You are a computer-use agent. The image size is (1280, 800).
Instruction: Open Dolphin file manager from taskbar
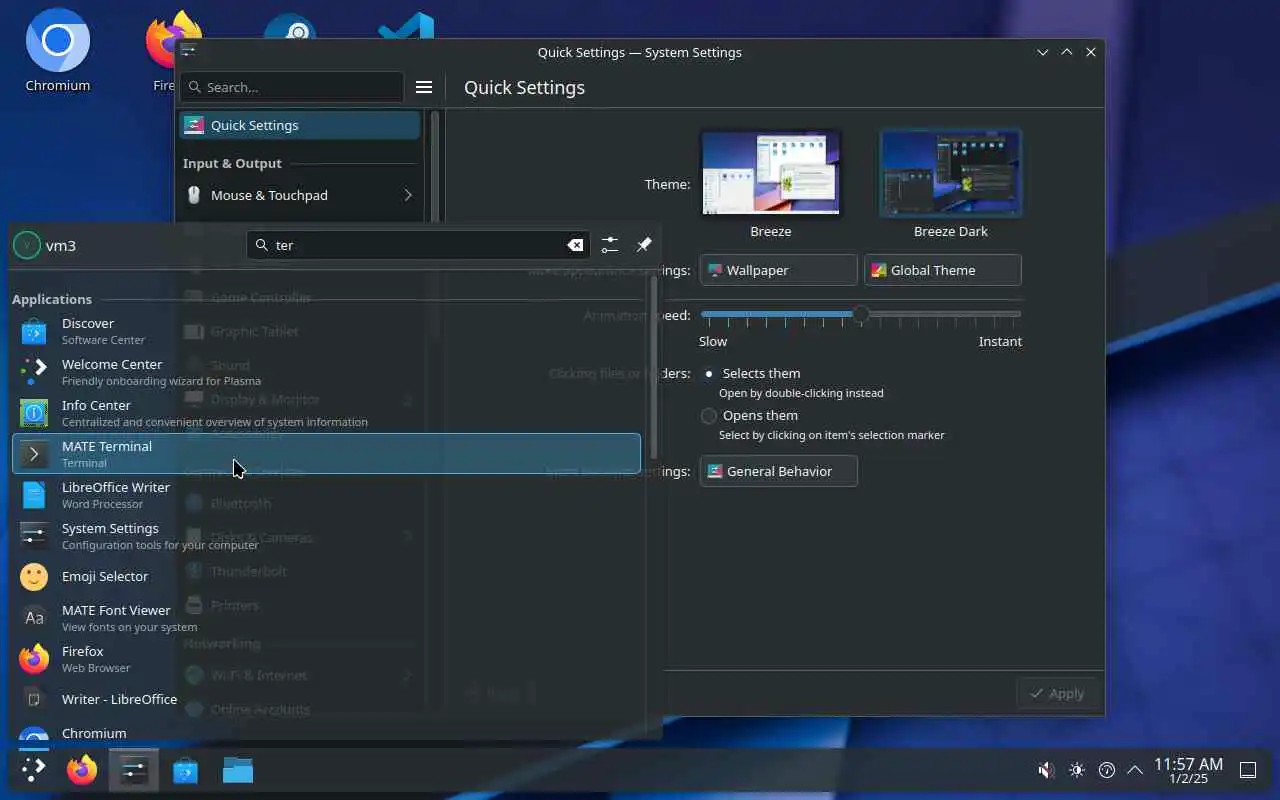(237, 770)
